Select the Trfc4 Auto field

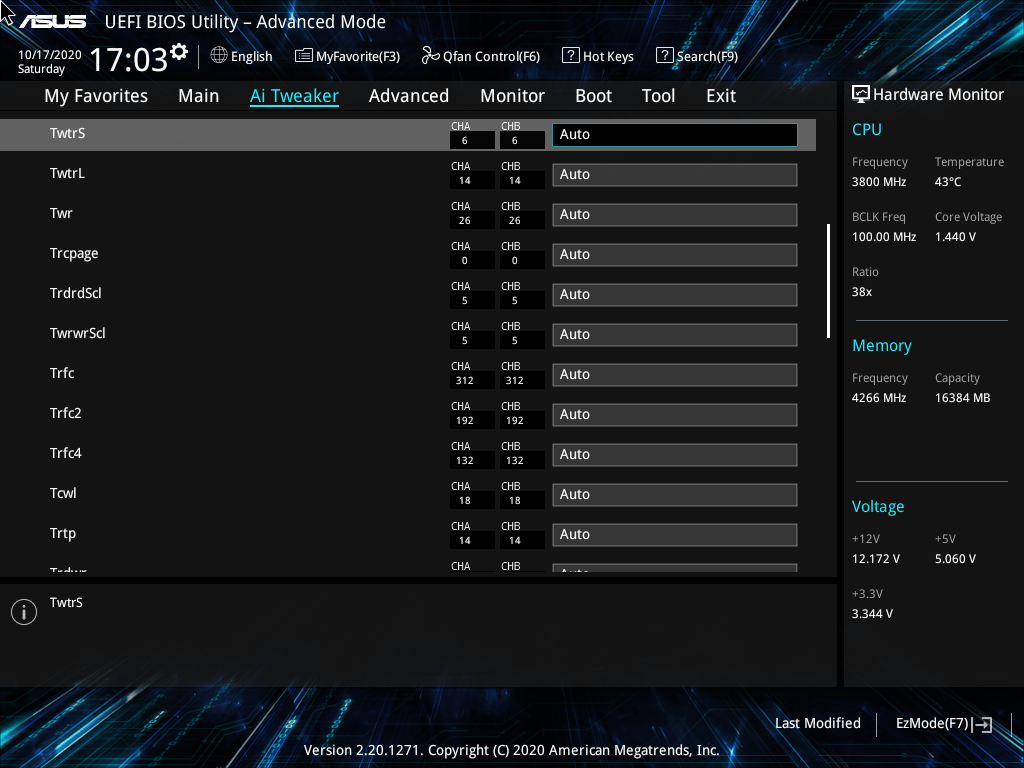click(x=675, y=455)
